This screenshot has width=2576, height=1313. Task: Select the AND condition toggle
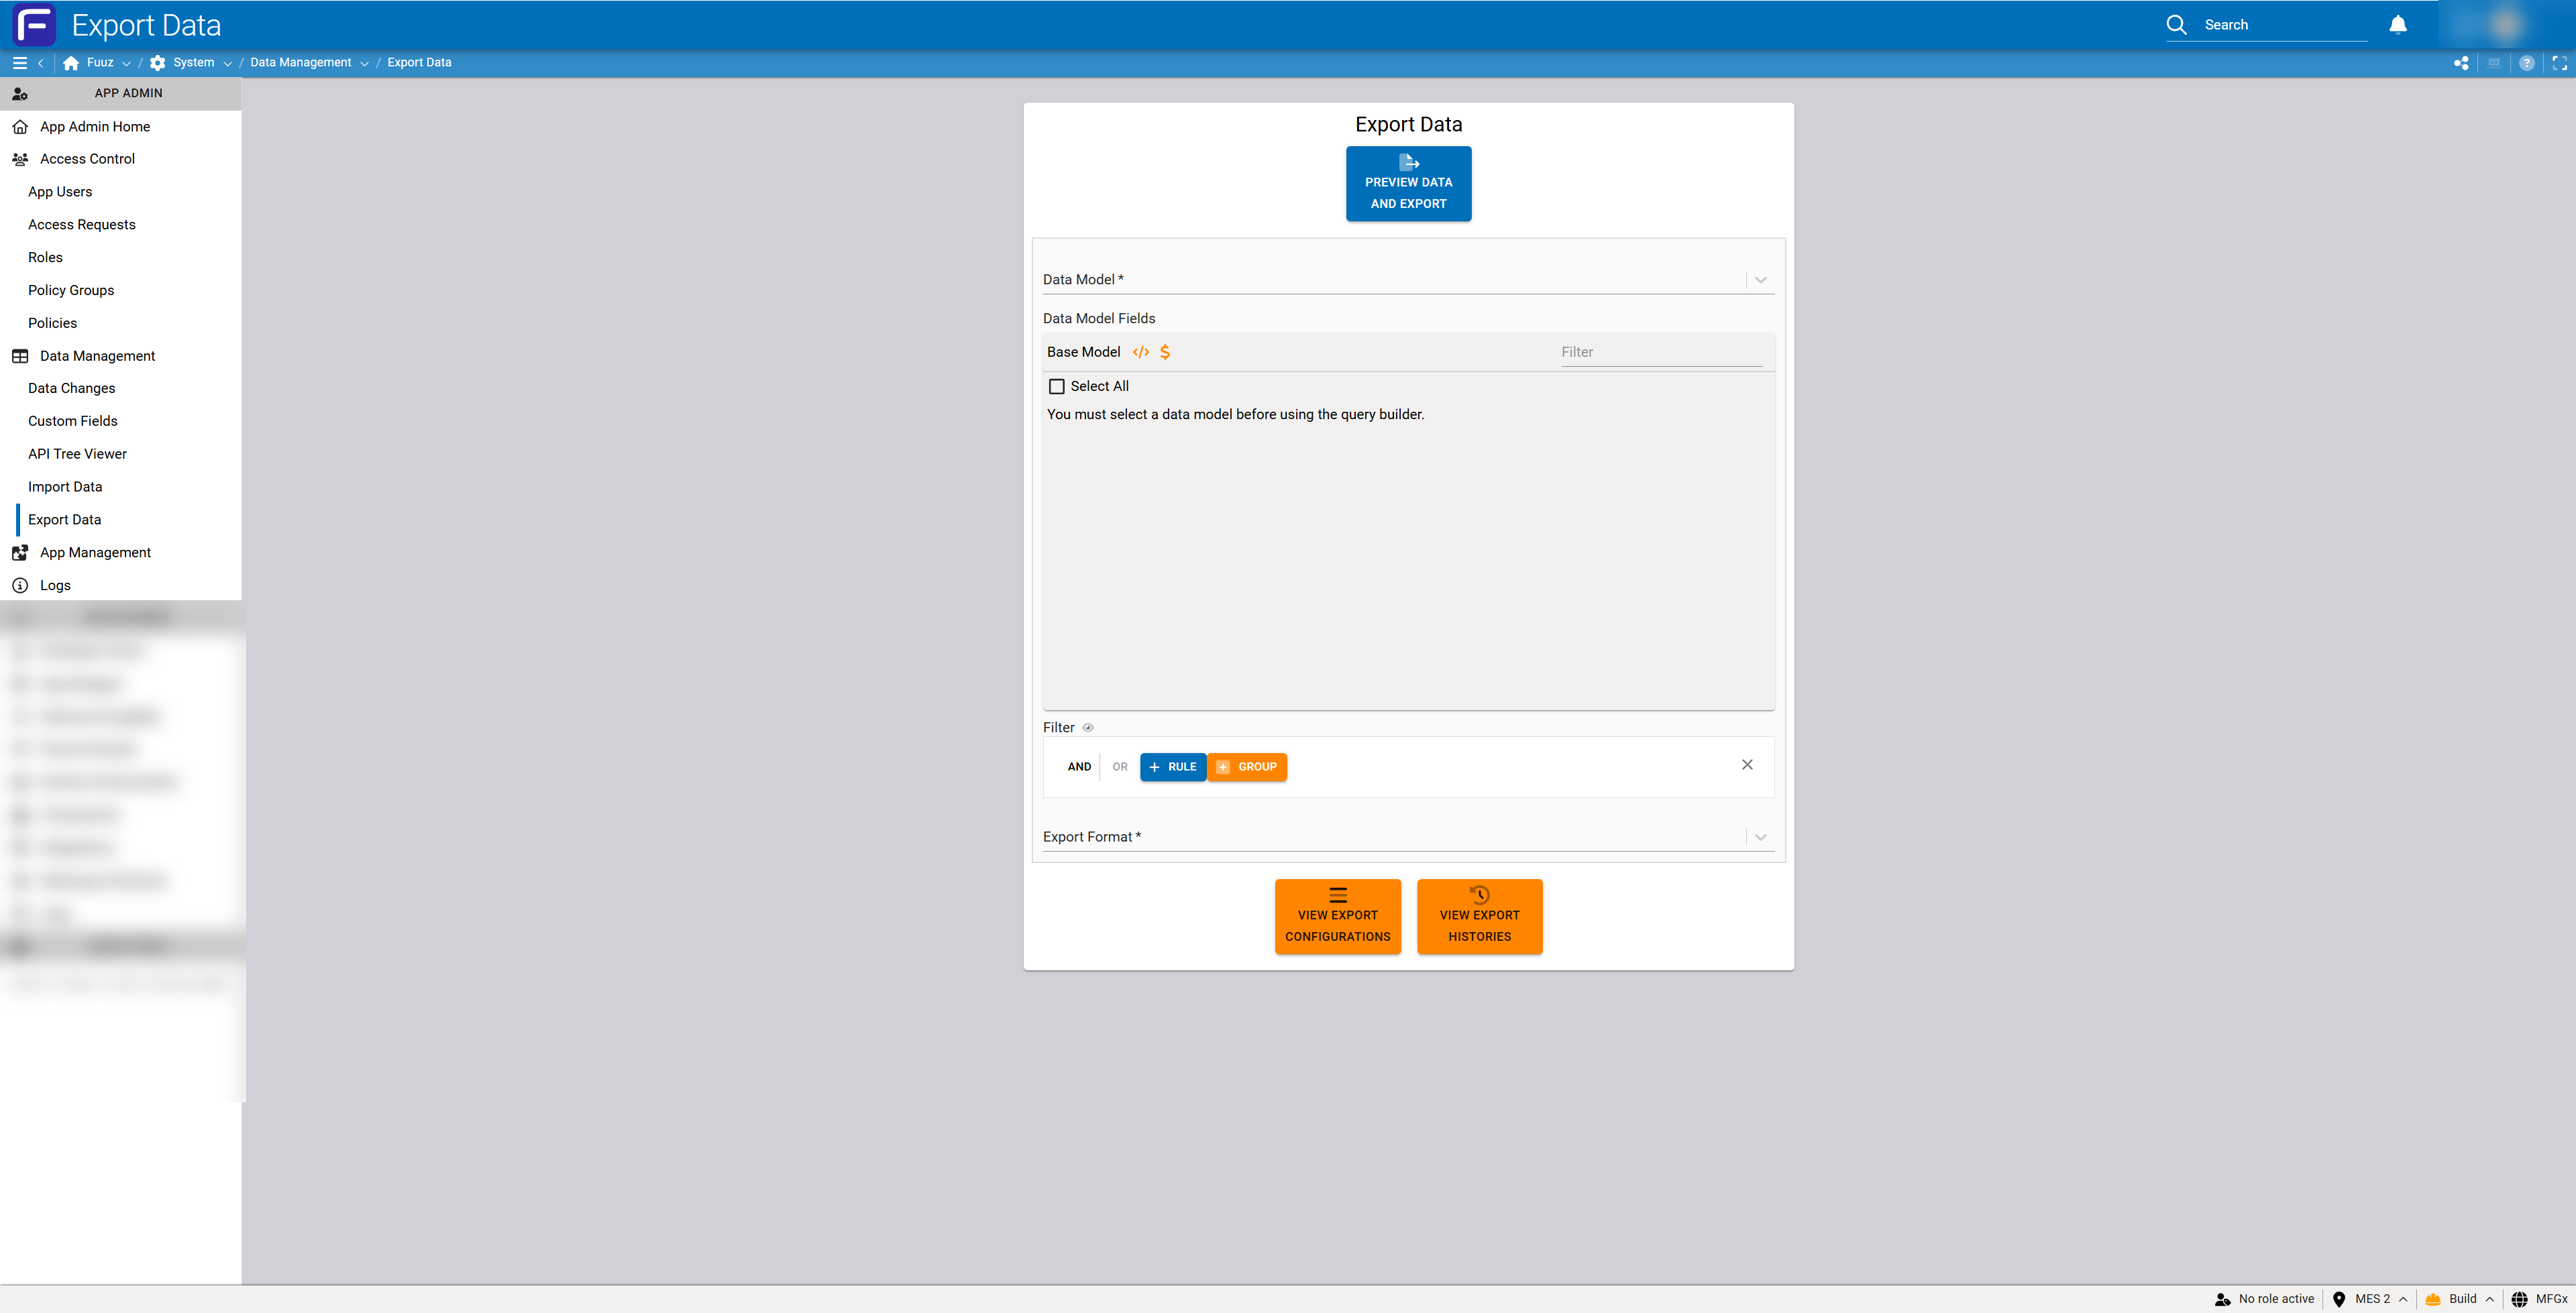[x=1079, y=767]
